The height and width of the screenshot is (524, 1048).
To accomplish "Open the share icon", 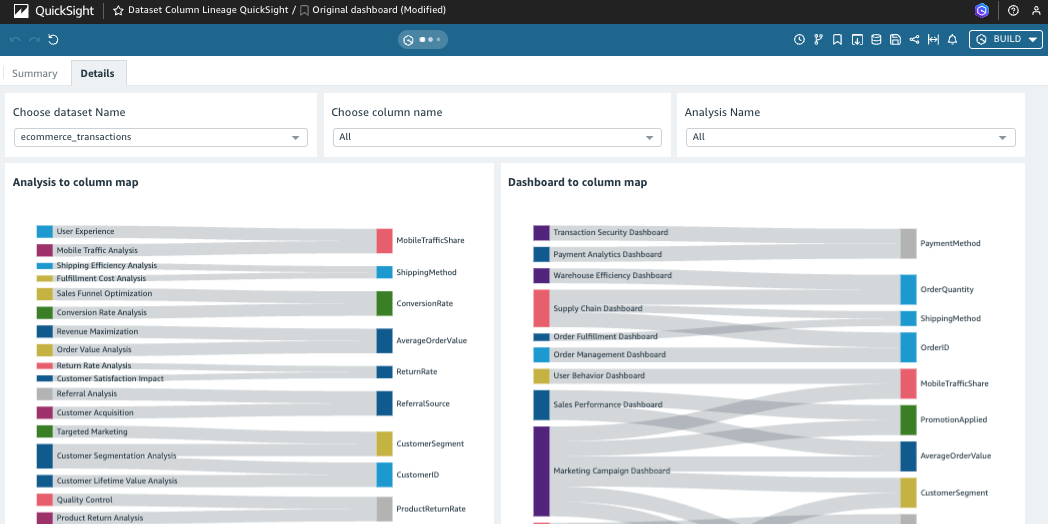I will pyautogui.click(x=914, y=39).
